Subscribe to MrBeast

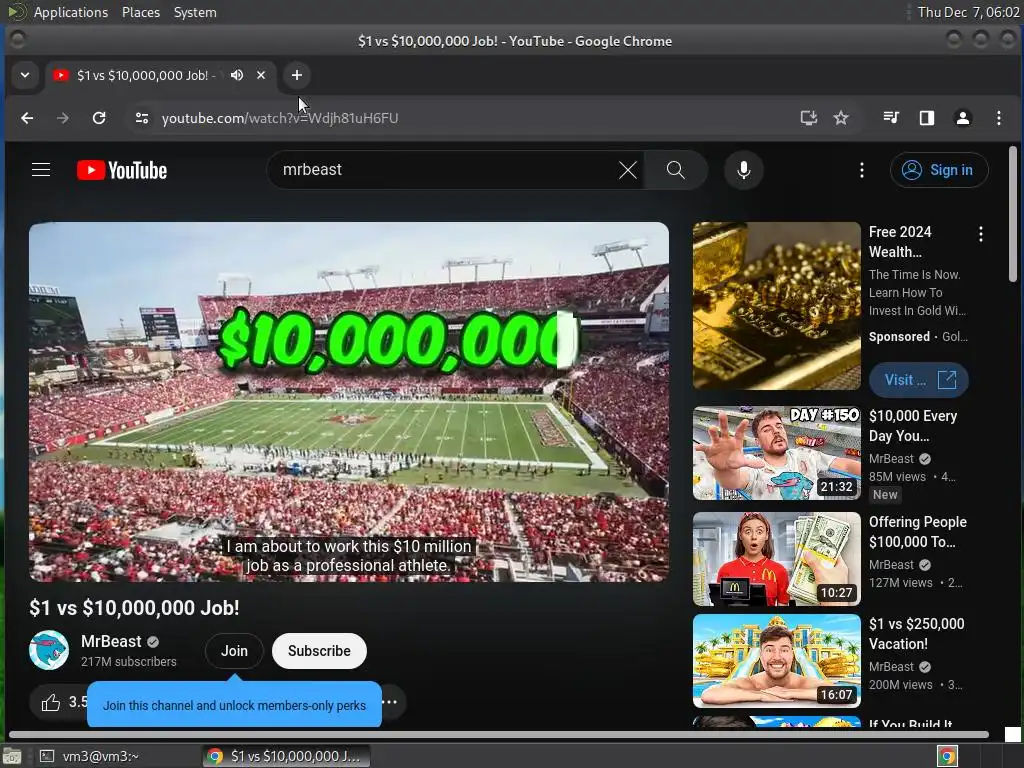tap(319, 651)
